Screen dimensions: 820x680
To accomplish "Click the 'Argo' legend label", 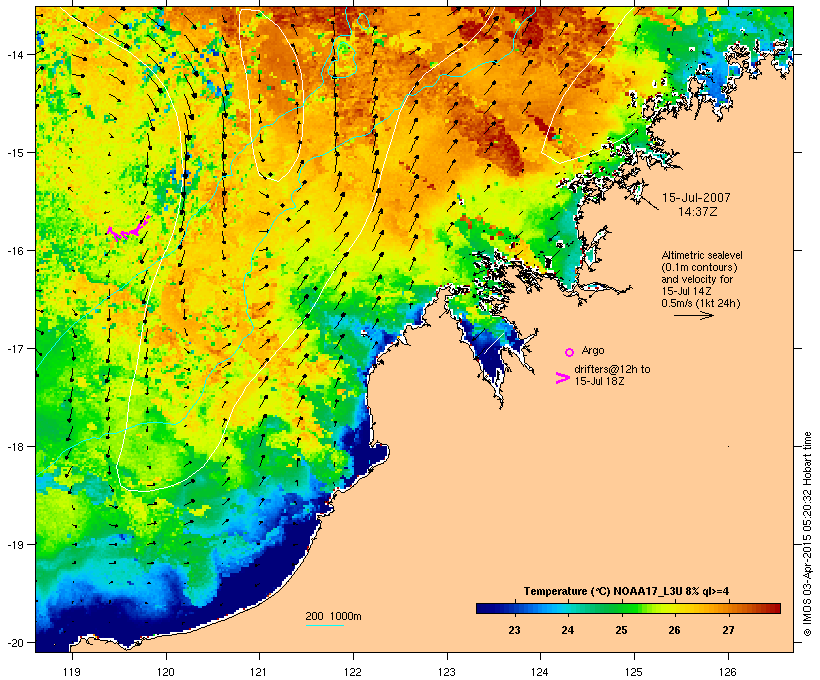I will click(593, 350).
